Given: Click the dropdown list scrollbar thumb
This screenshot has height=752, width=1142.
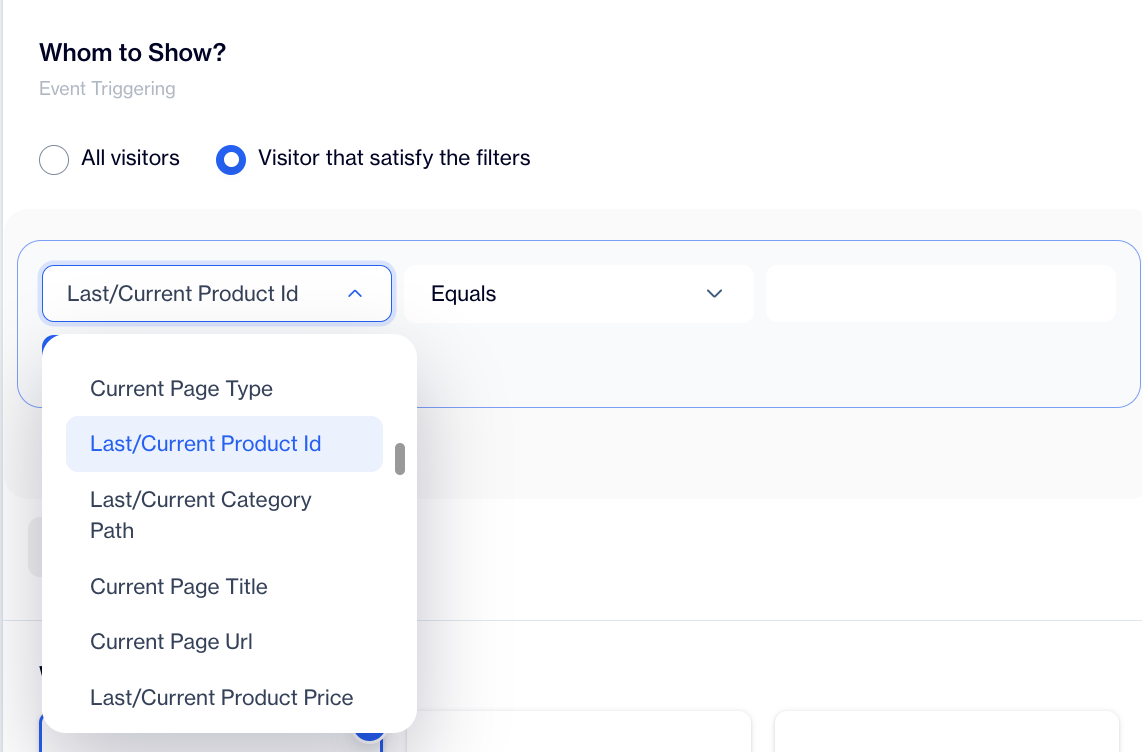Looking at the screenshot, I should (x=400, y=459).
